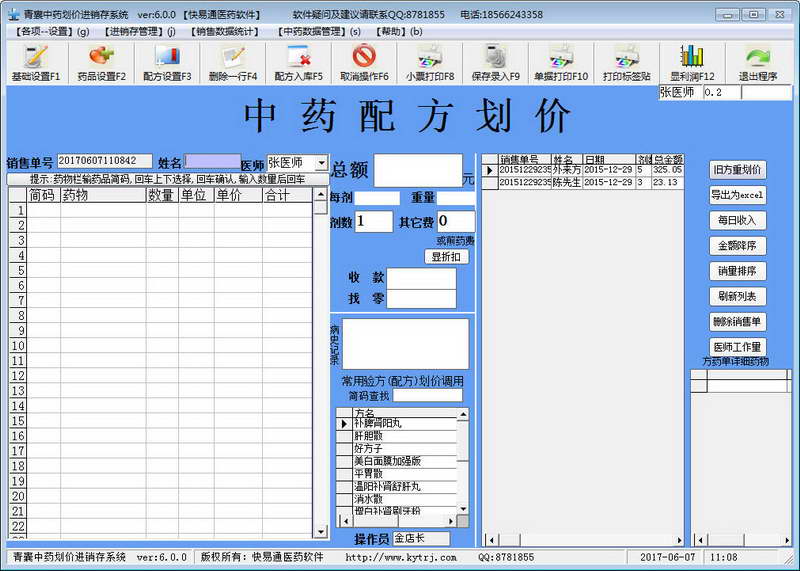Image resolution: width=800 pixels, height=571 pixels.
Task: Click the 销售单号 input field
Action: (x=105, y=161)
